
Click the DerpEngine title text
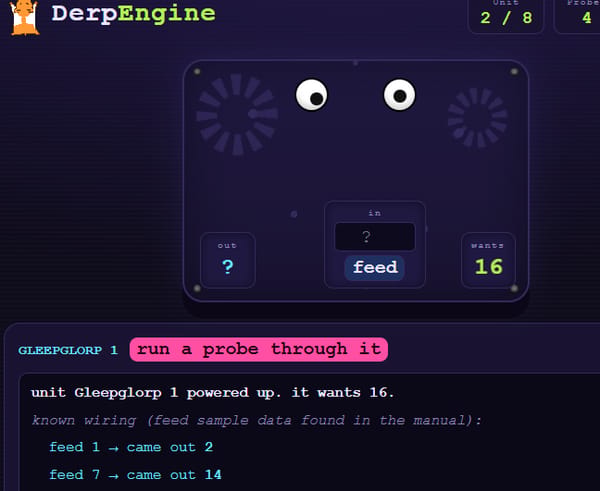134,14
